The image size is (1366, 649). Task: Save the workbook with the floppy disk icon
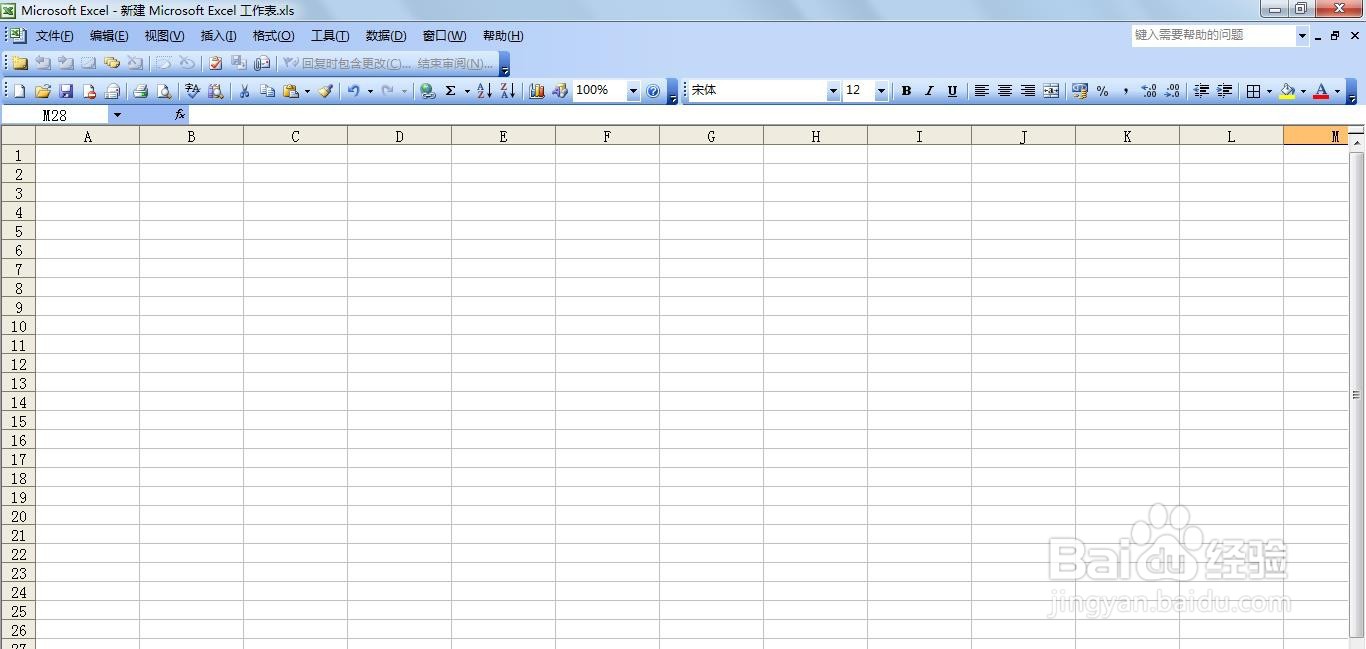[x=66, y=91]
